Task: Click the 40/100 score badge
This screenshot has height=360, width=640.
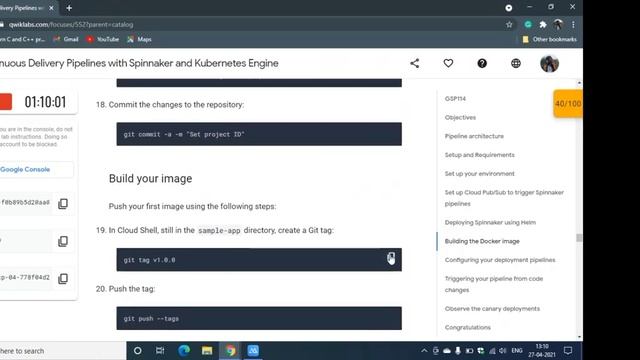Action: click(568, 104)
